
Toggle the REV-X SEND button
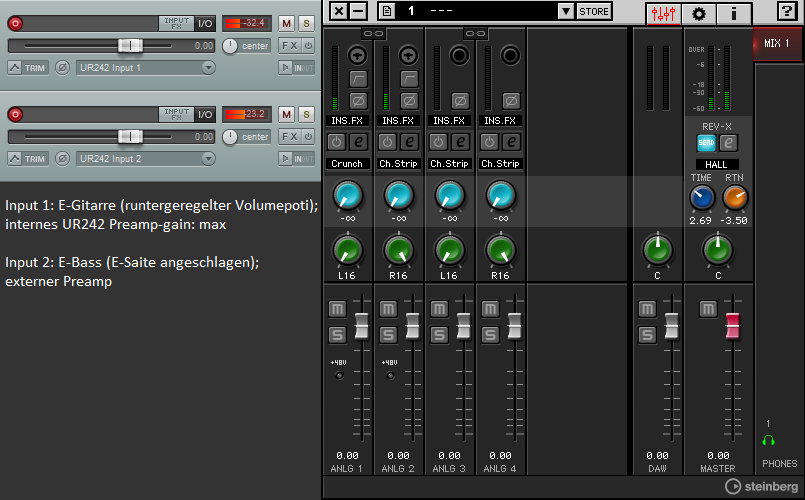[706, 143]
